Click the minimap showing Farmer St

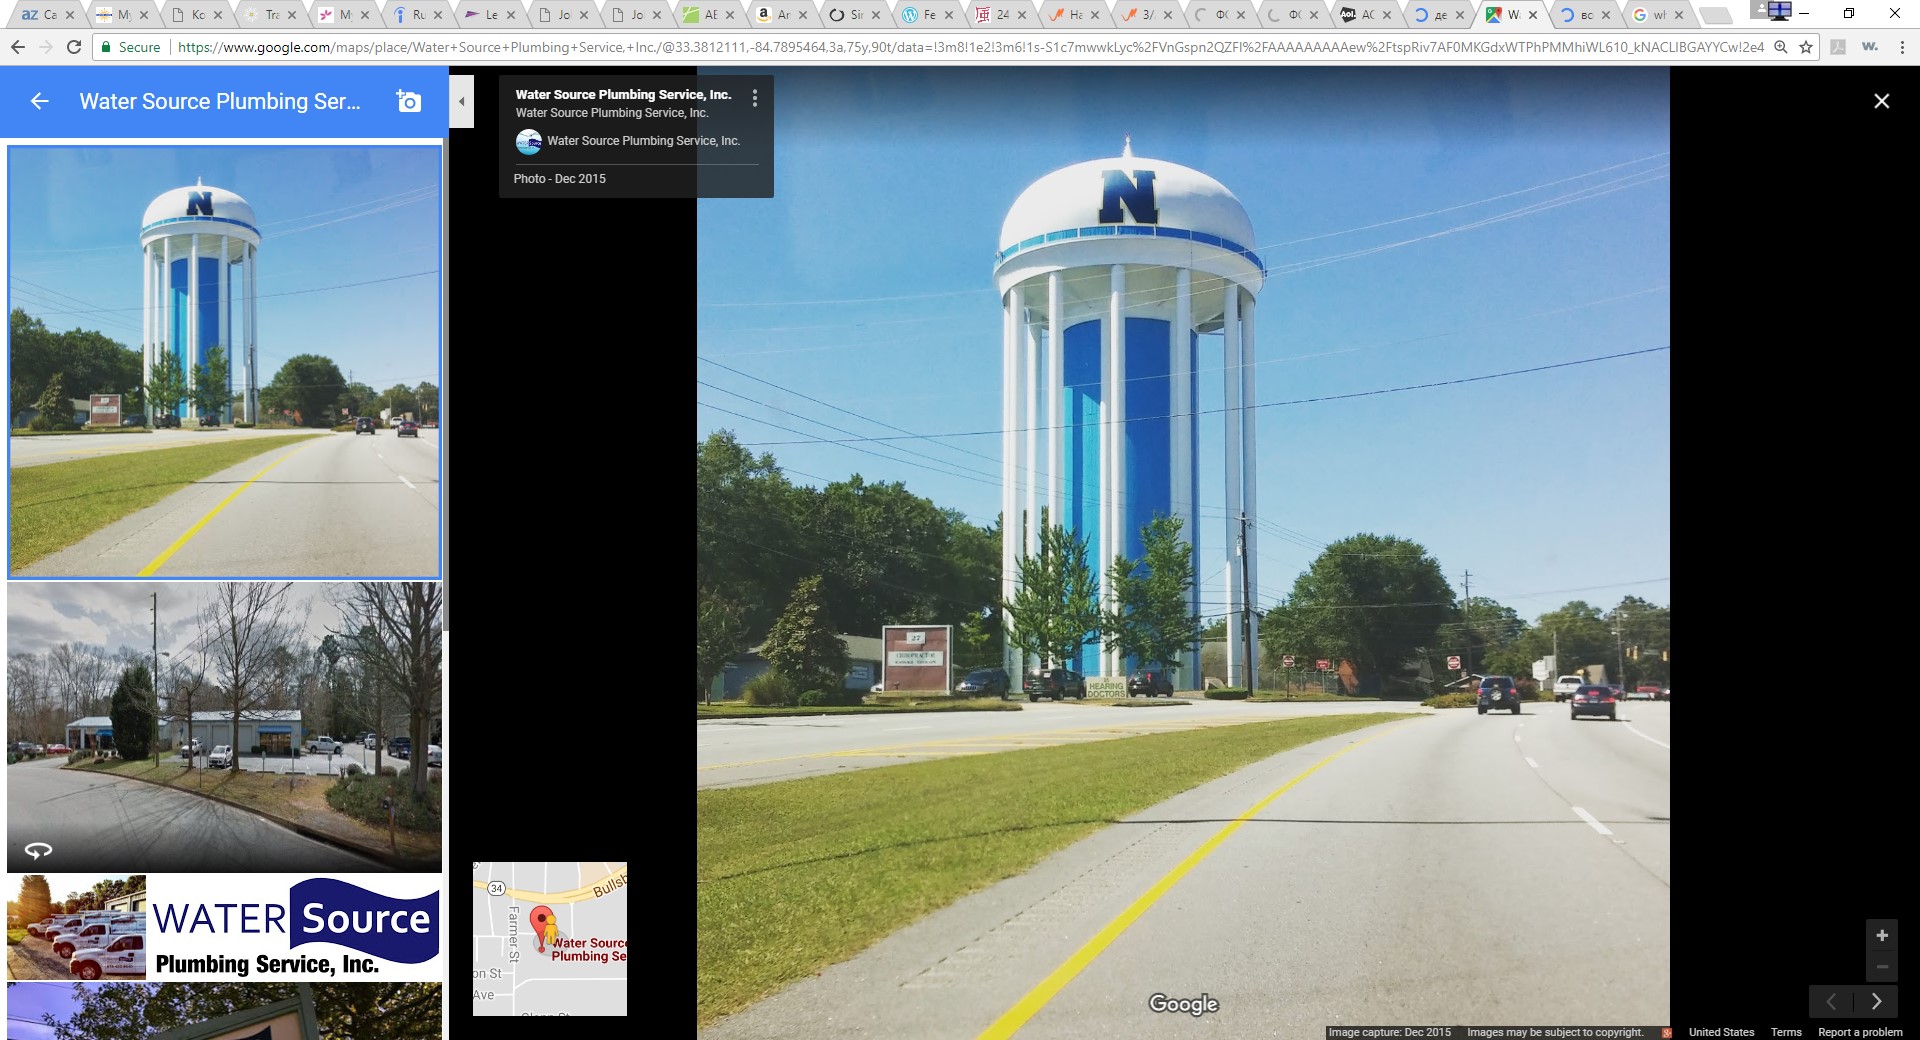point(549,938)
